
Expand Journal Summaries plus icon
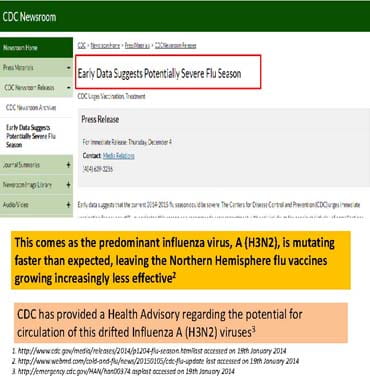68,165
